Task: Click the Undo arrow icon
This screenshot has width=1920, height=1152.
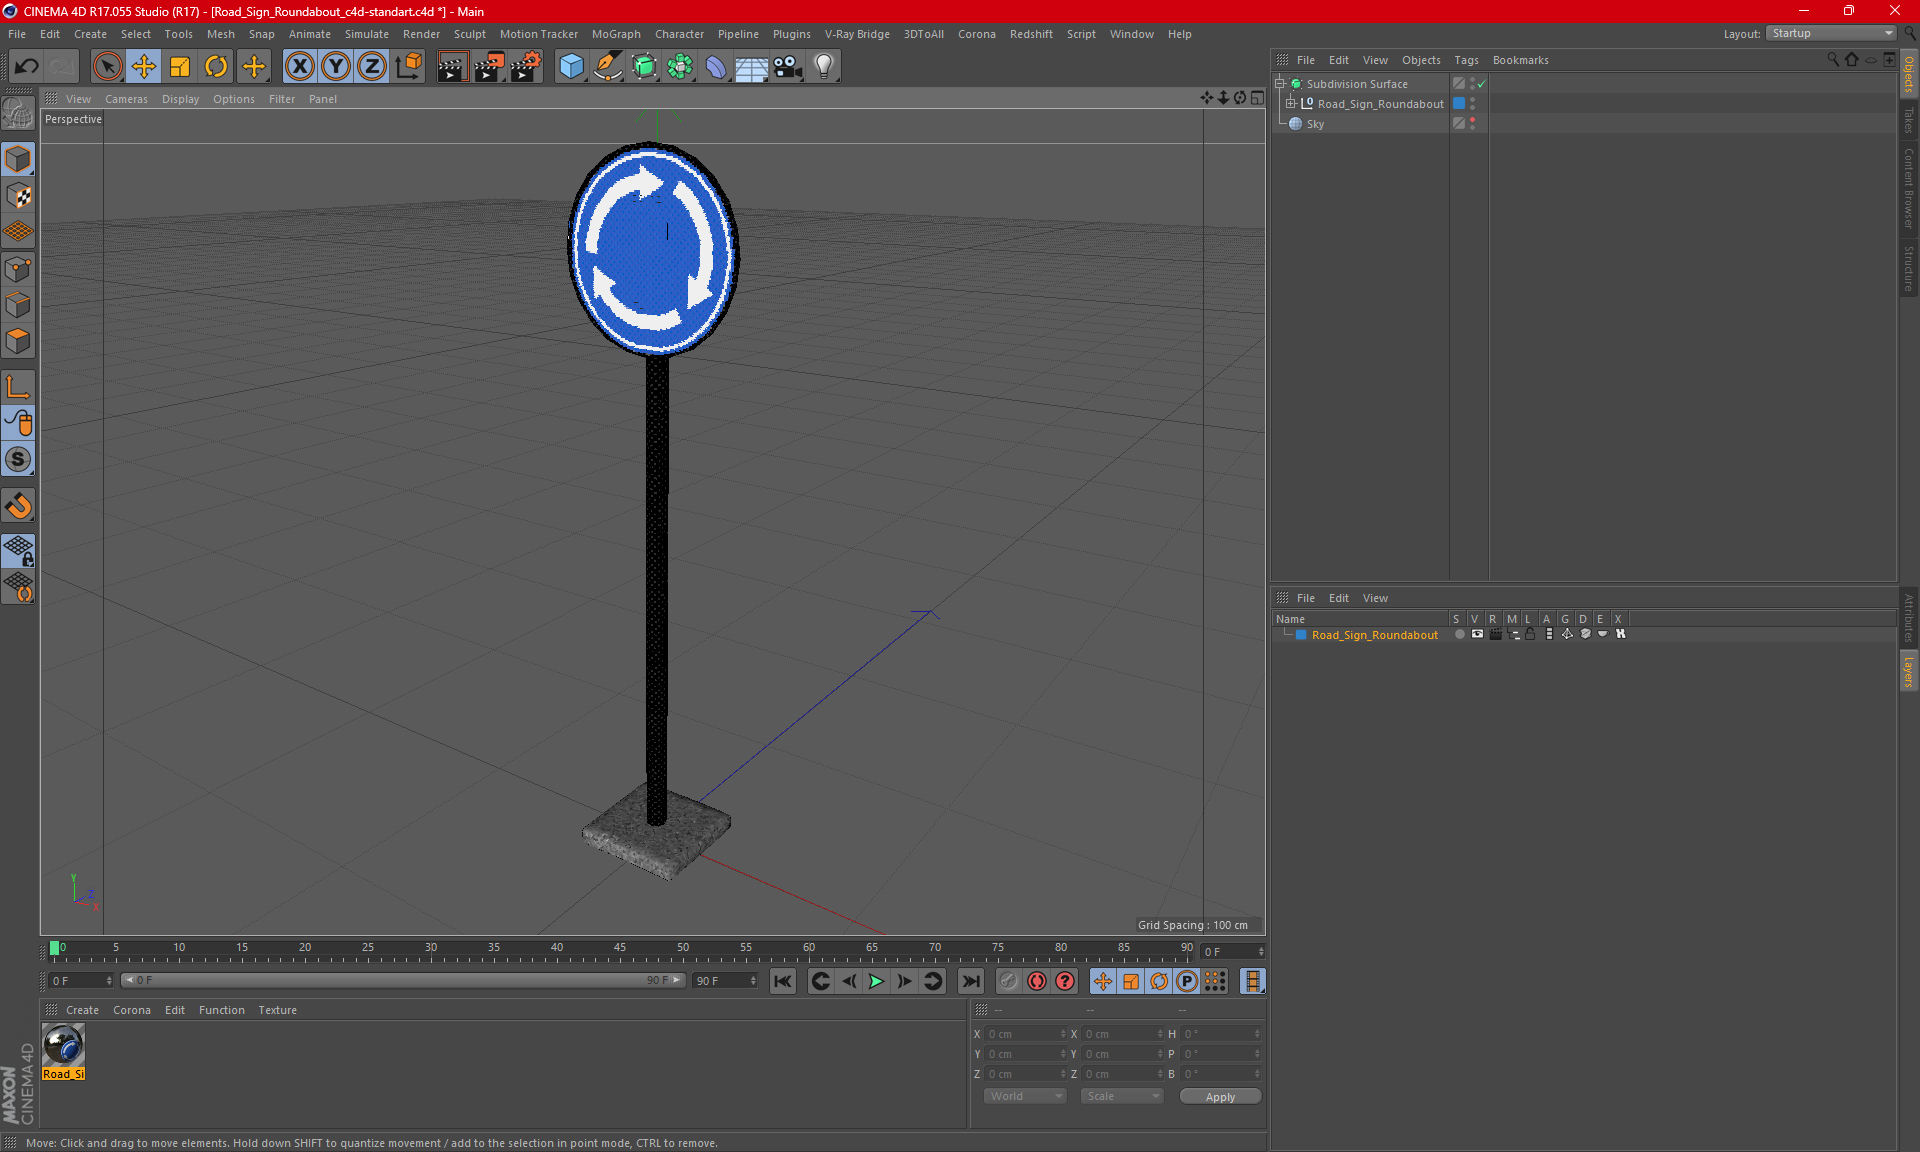Action: 27,67
